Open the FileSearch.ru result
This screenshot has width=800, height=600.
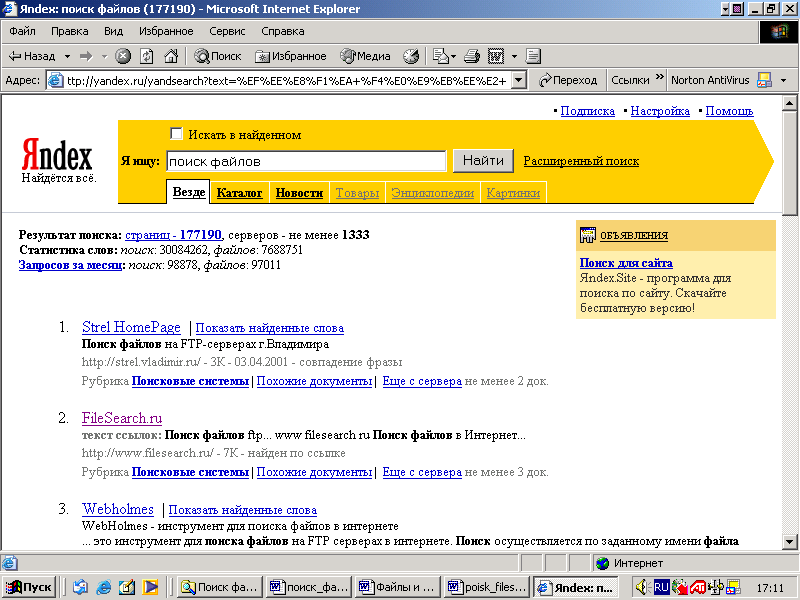[122, 418]
